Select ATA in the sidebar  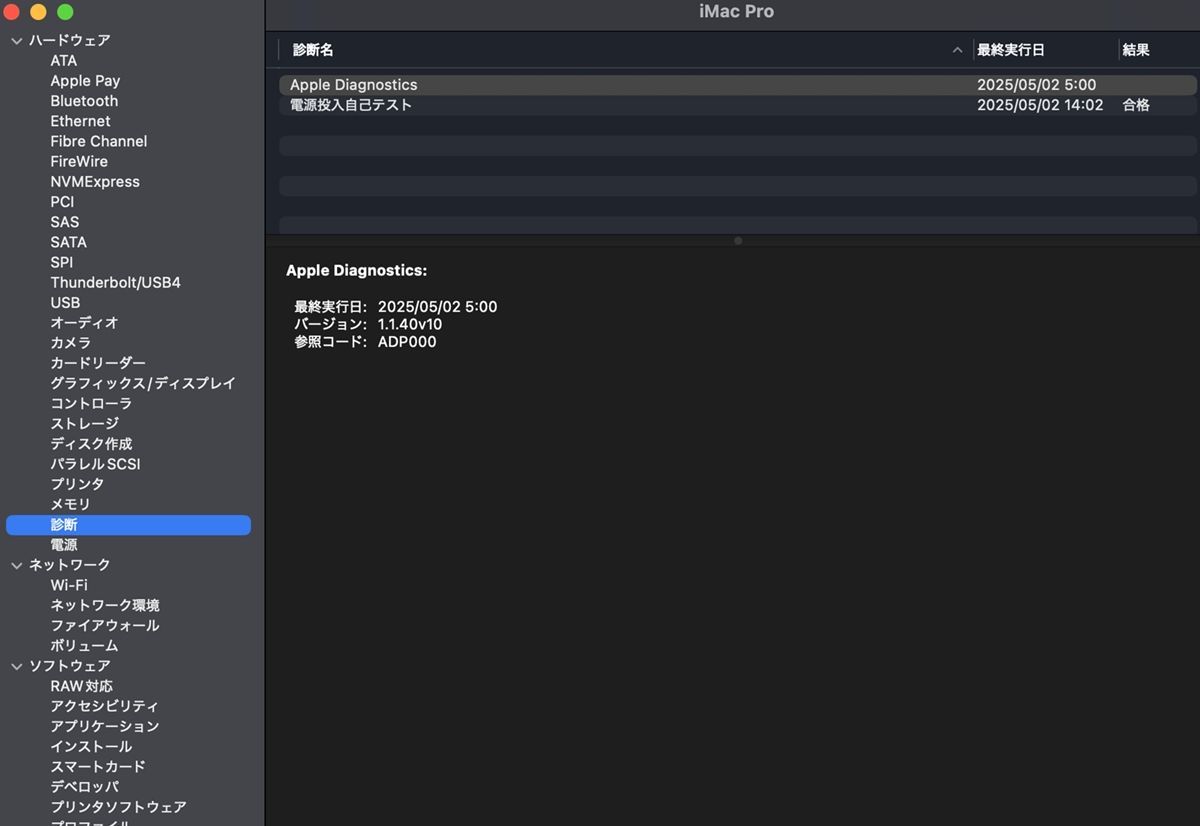(64, 61)
